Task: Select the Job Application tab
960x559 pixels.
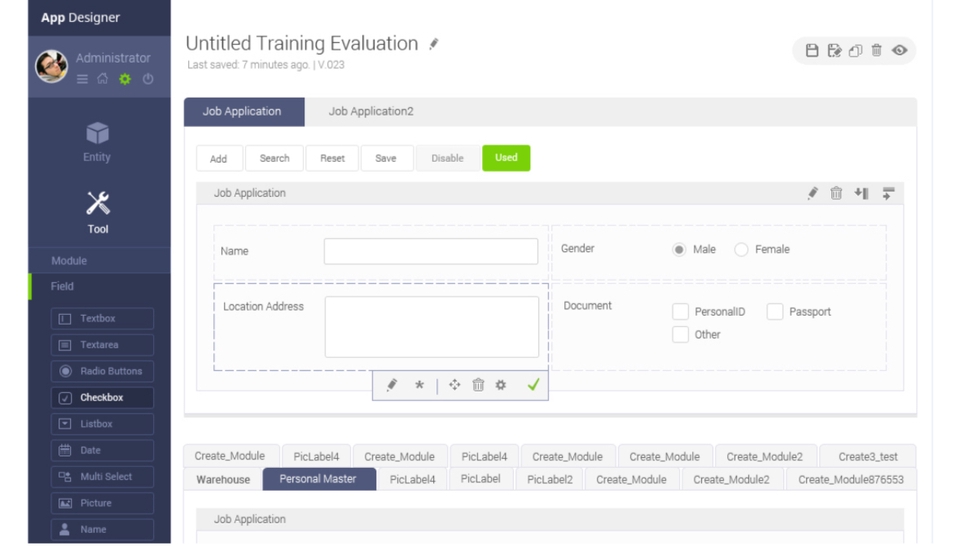Action: coord(244,112)
